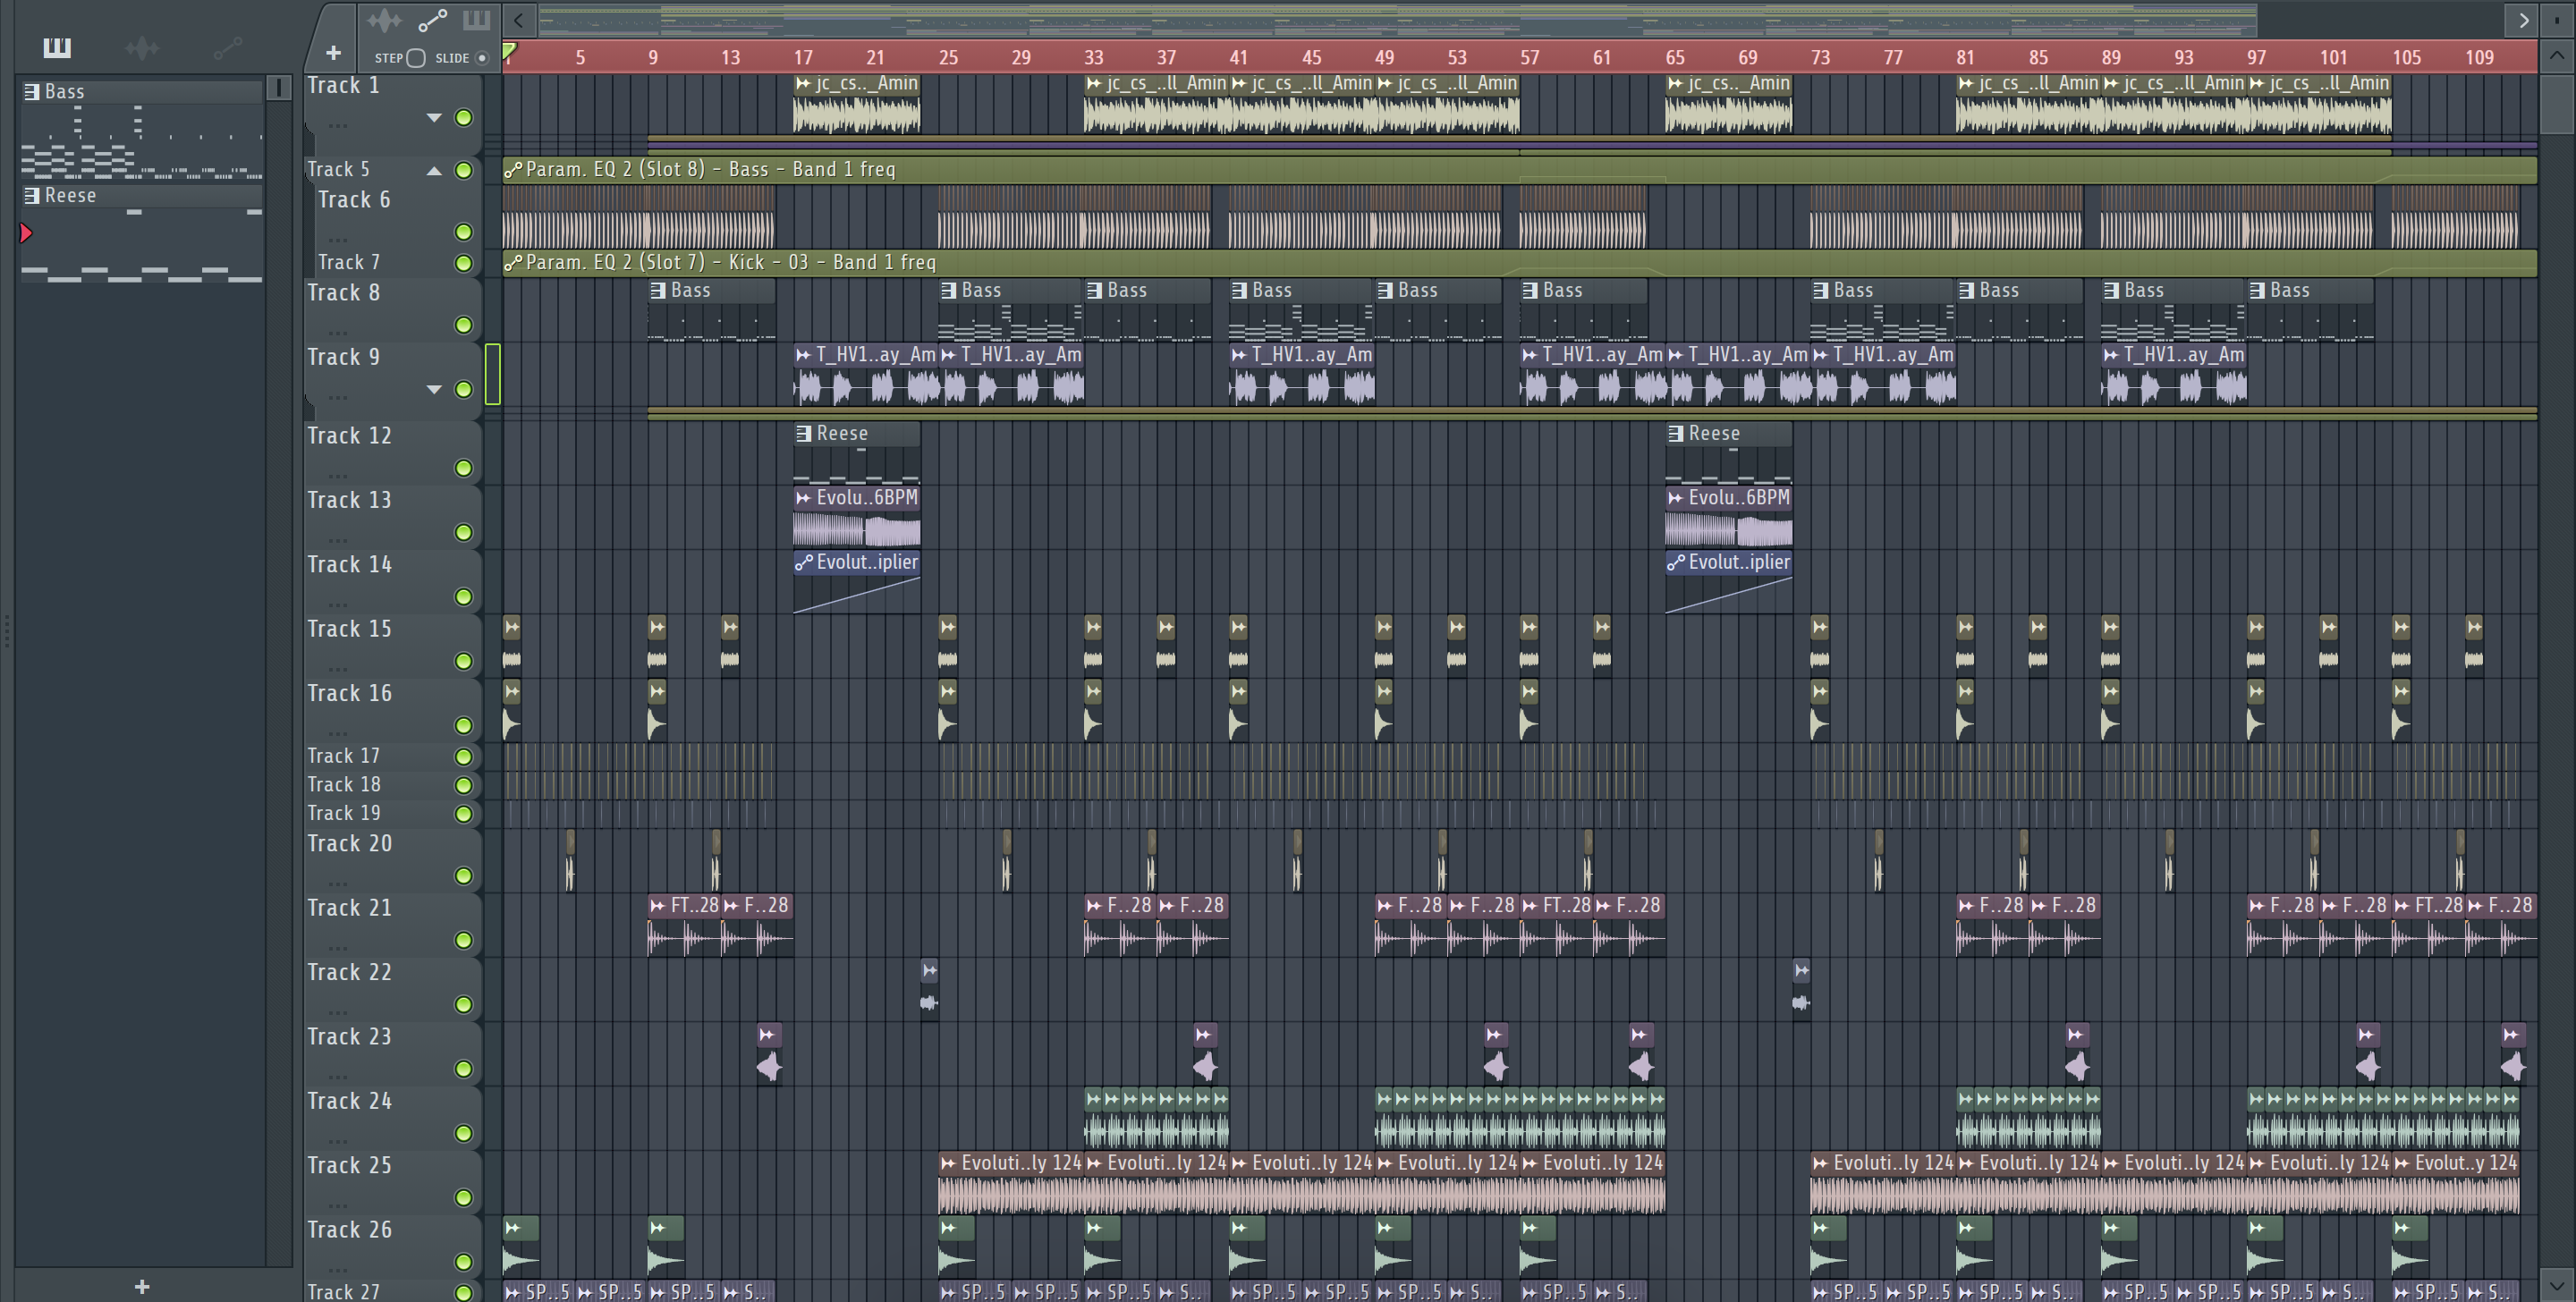Click first T_HV1..ay_Am clip icon on Track 9

tap(803, 355)
